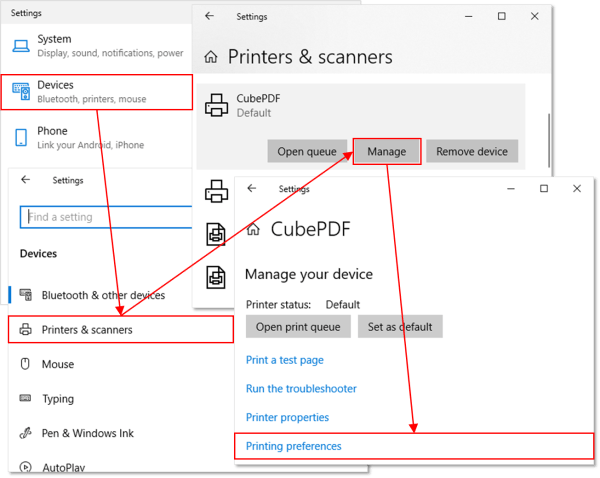Minimize the Printers & scanners window
Screen dimensions: 600x478
(468, 16)
